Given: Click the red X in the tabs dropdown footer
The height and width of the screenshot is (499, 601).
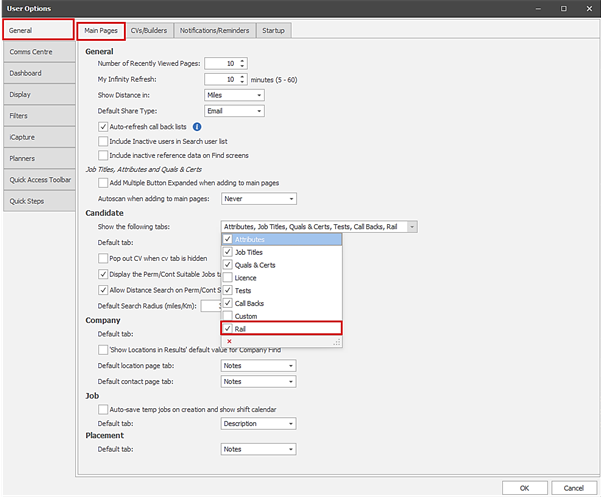Looking at the screenshot, I should 229,341.
